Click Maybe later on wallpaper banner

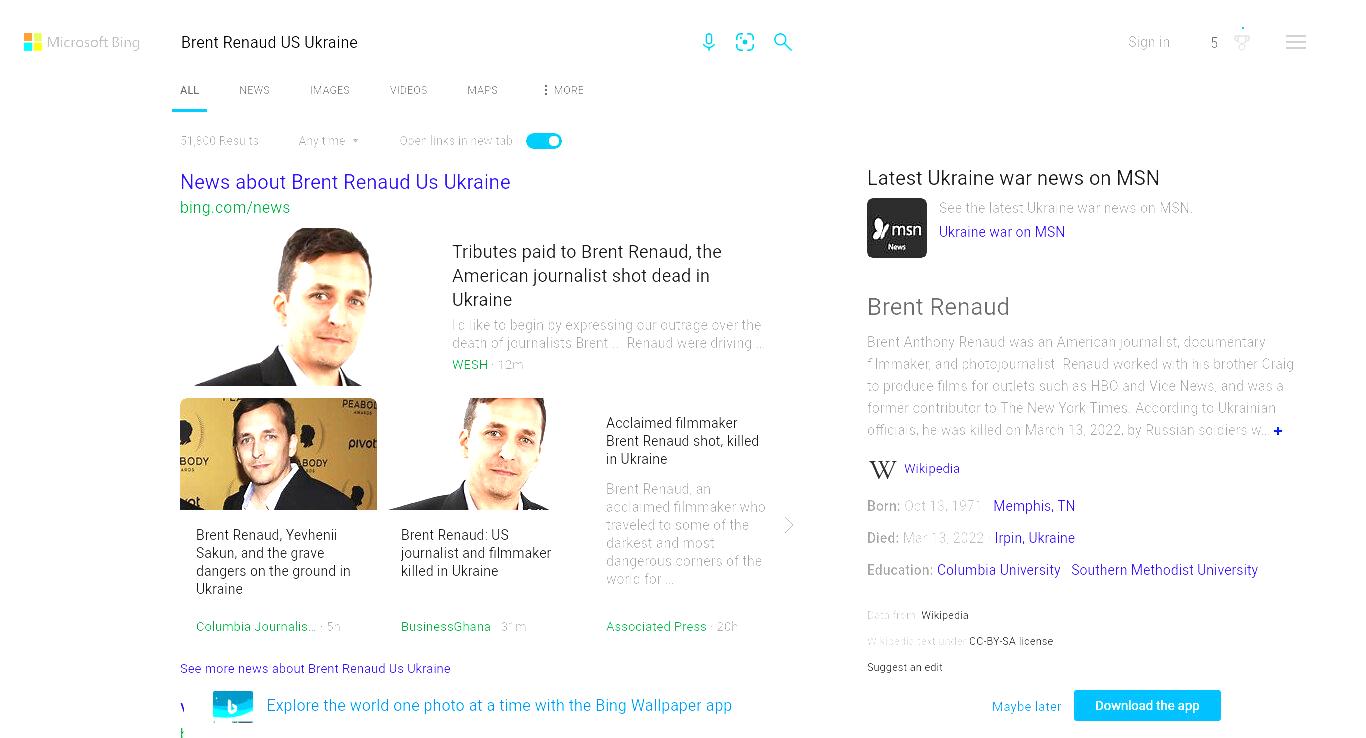pos(1026,706)
